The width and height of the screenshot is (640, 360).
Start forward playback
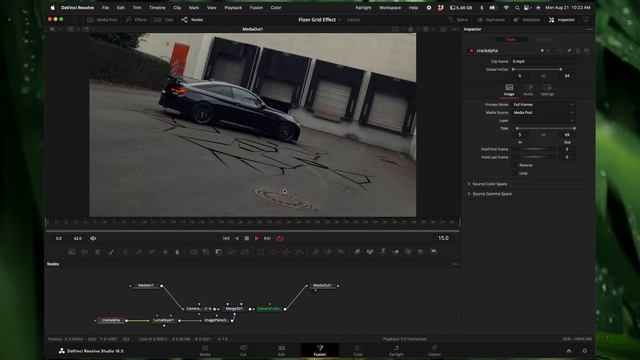coord(257,238)
